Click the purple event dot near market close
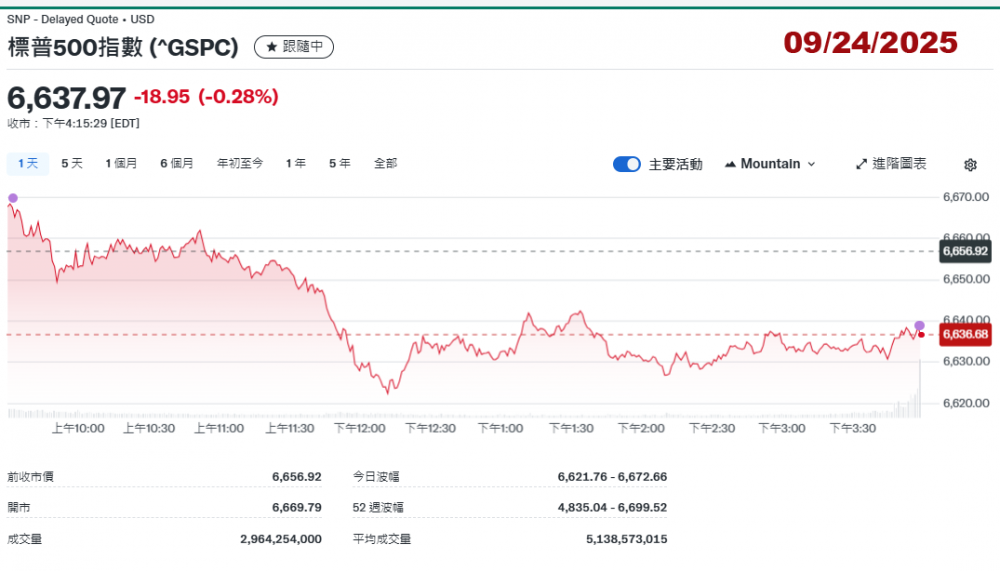Viewport: 1000px width, 571px height. [x=919, y=326]
